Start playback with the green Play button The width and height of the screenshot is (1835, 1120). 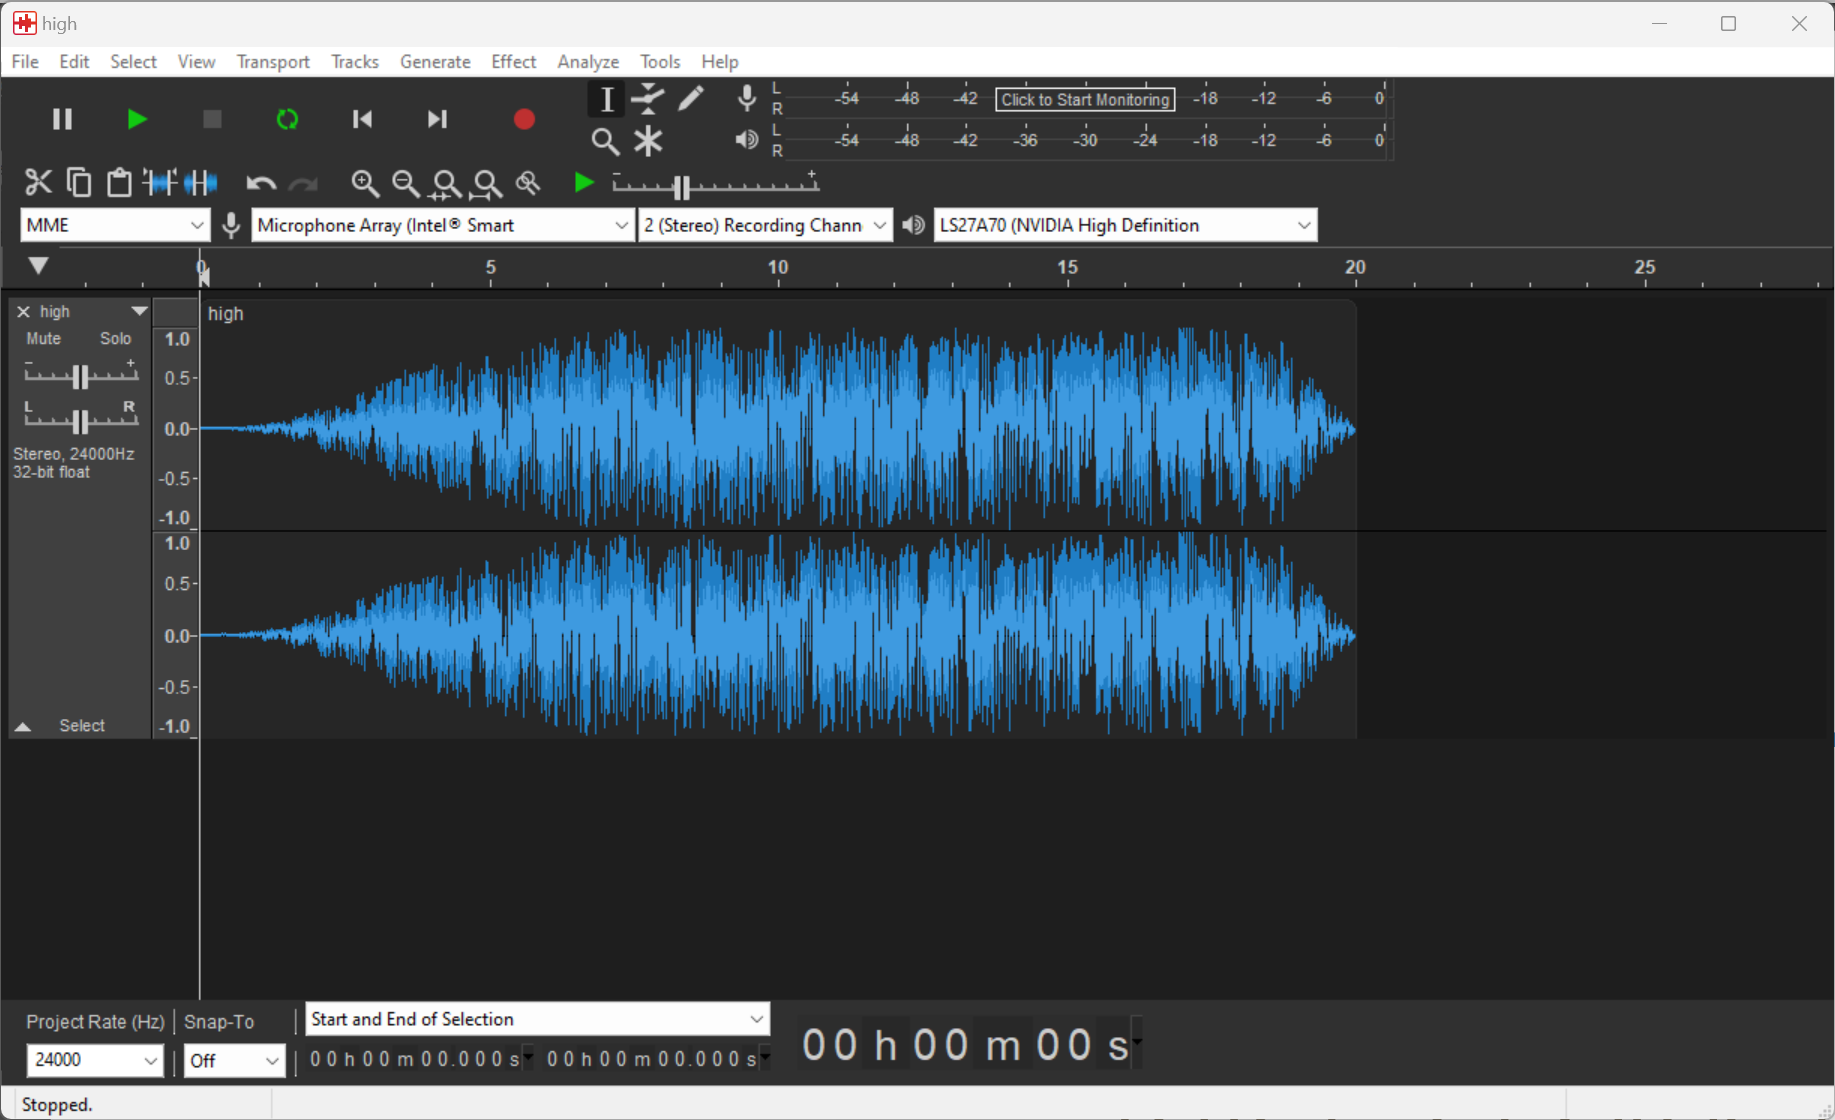(x=137, y=119)
